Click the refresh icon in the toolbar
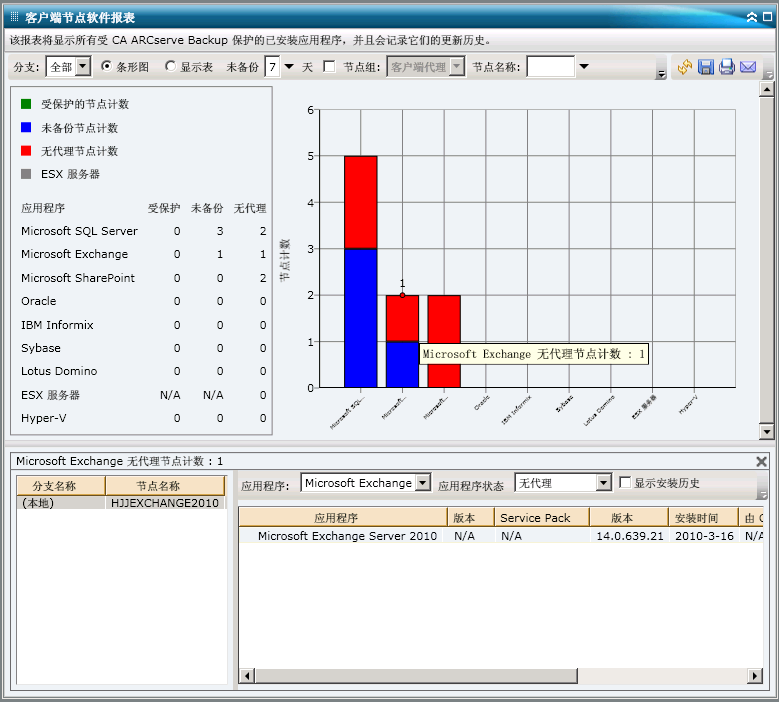 click(685, 67)
